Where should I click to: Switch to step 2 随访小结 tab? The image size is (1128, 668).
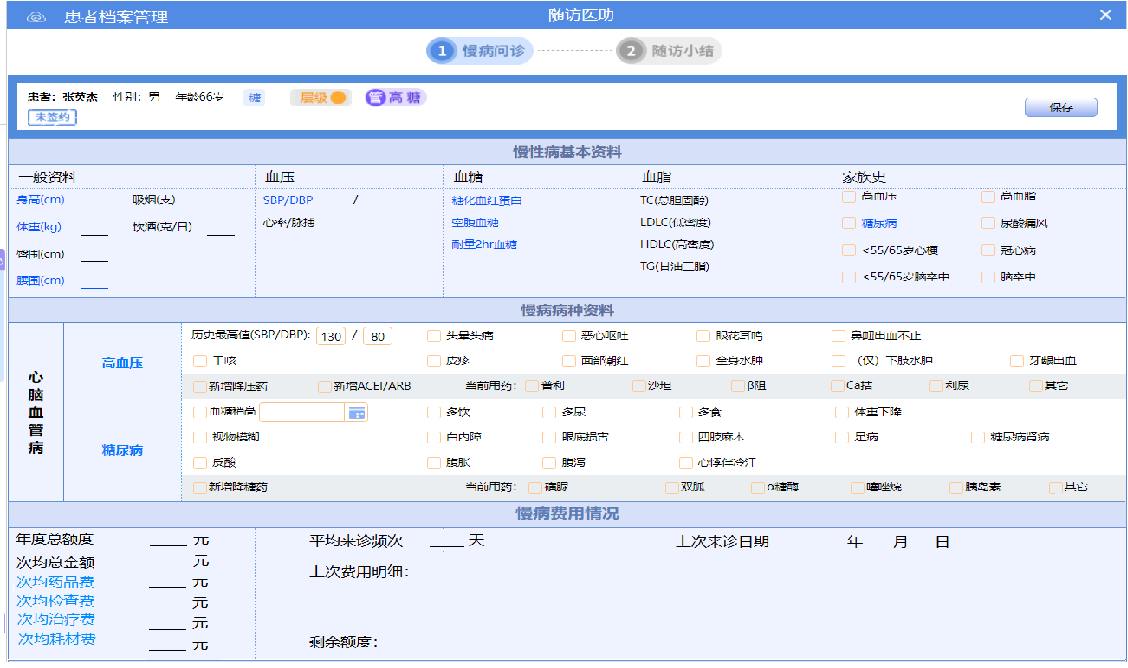pyautogui.click(x=669, y=51)
